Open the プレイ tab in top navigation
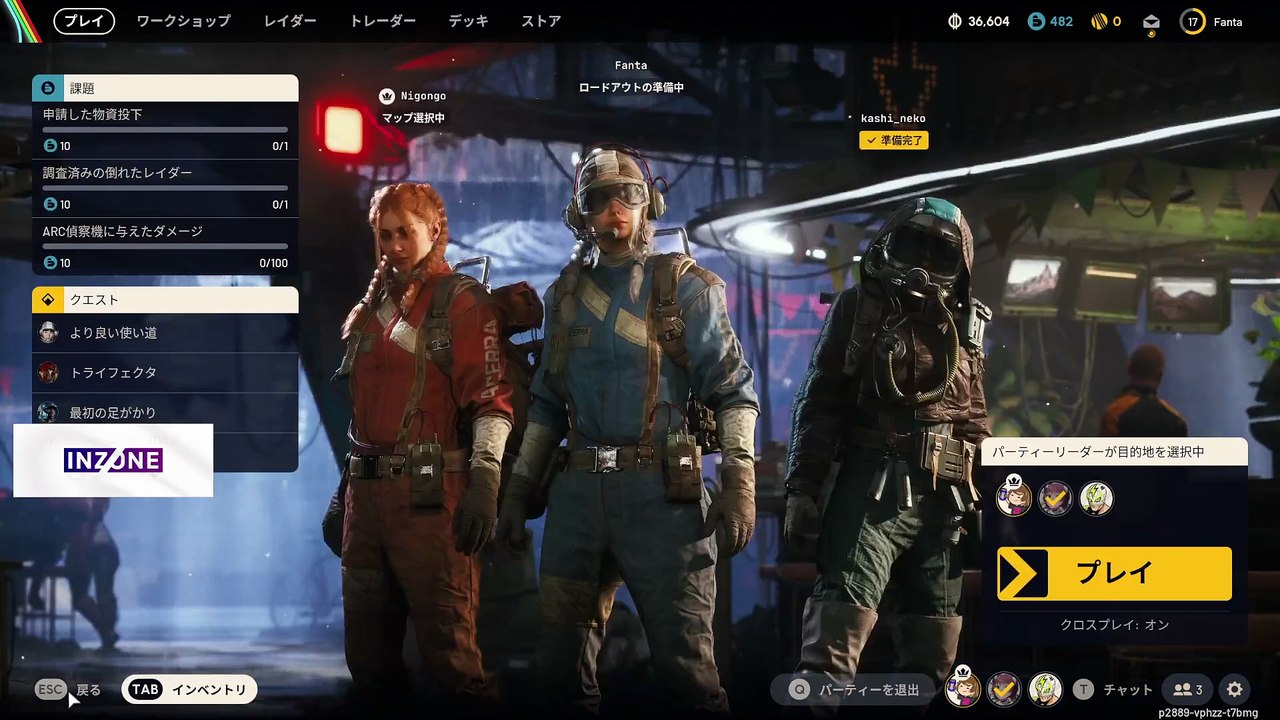The width and height of the screenshot is (1280, 720). click(x=84, y=21)
